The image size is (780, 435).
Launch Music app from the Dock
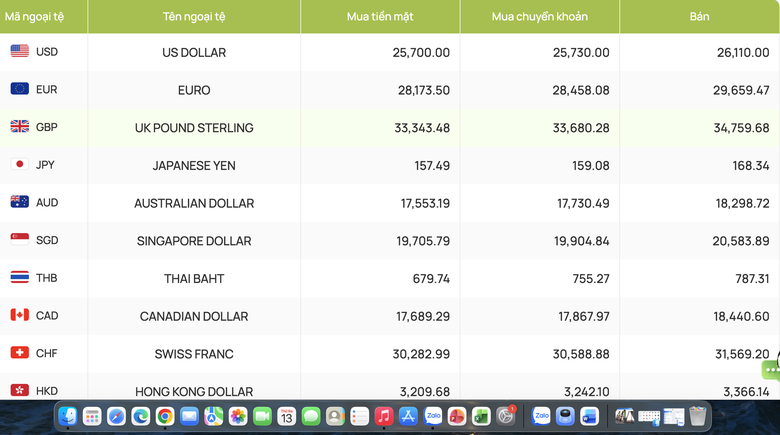(384, 416)
